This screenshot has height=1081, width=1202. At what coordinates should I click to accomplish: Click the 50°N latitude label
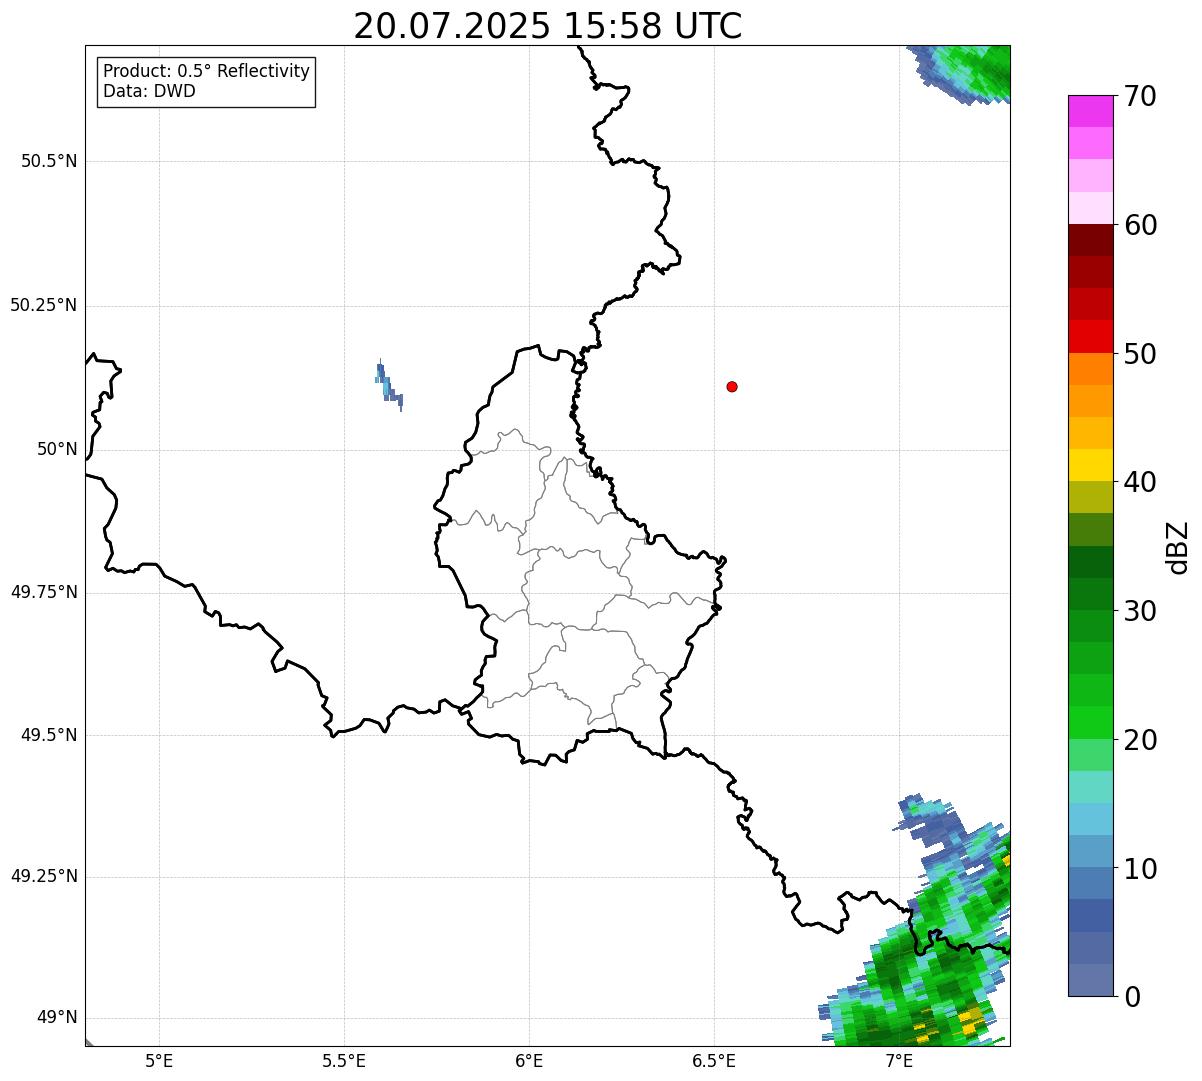click(57, 449)
